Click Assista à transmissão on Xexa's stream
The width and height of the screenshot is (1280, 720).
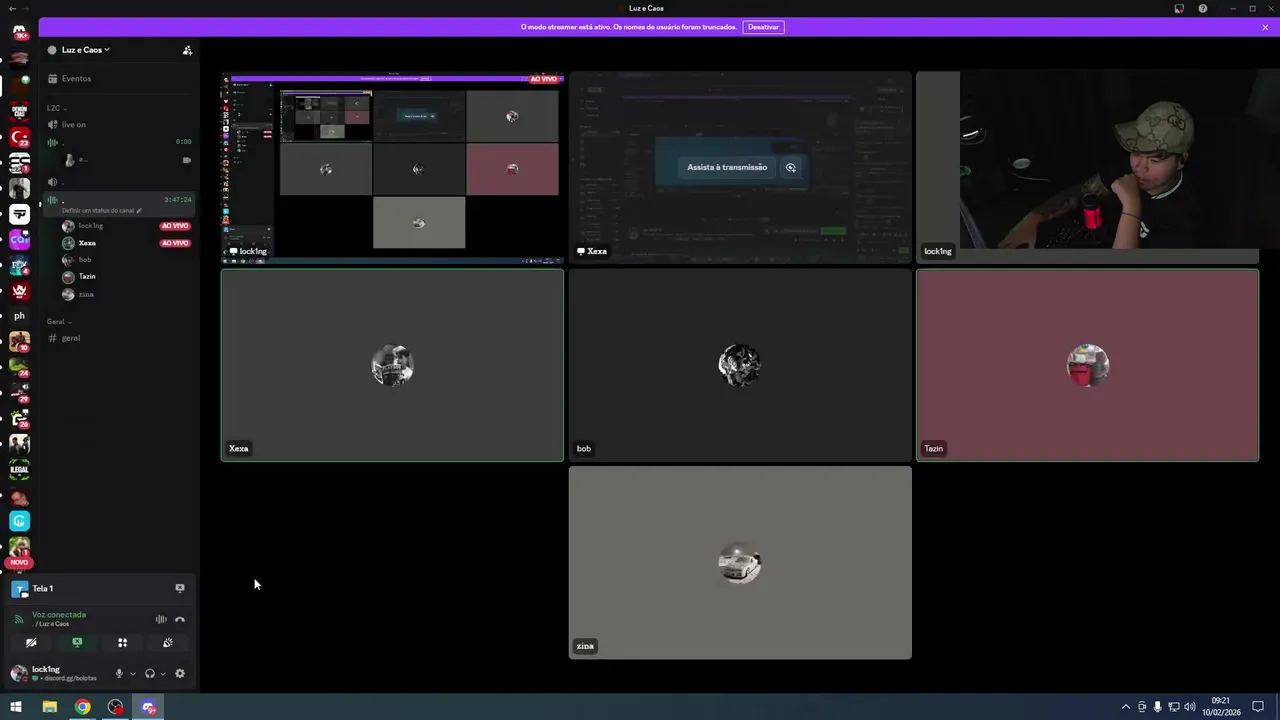coord(727,167)
